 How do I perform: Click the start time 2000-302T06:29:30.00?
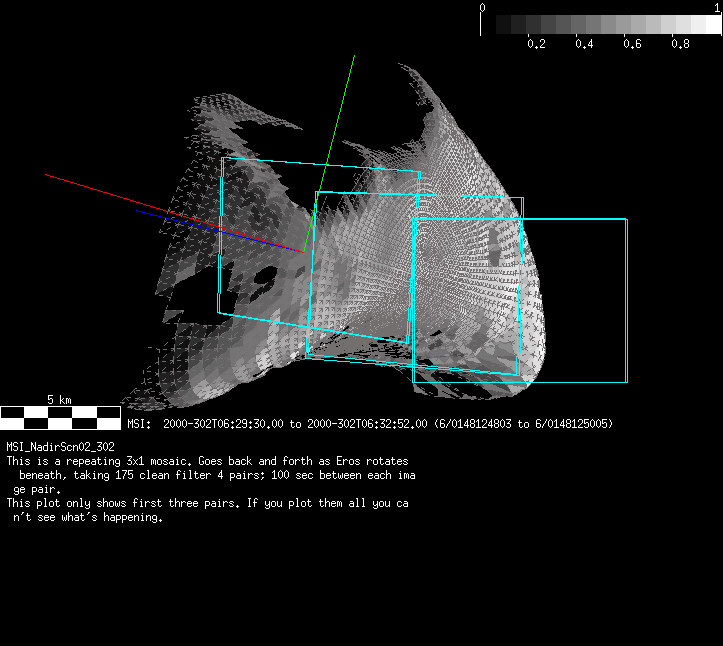(x=223, y=424)
